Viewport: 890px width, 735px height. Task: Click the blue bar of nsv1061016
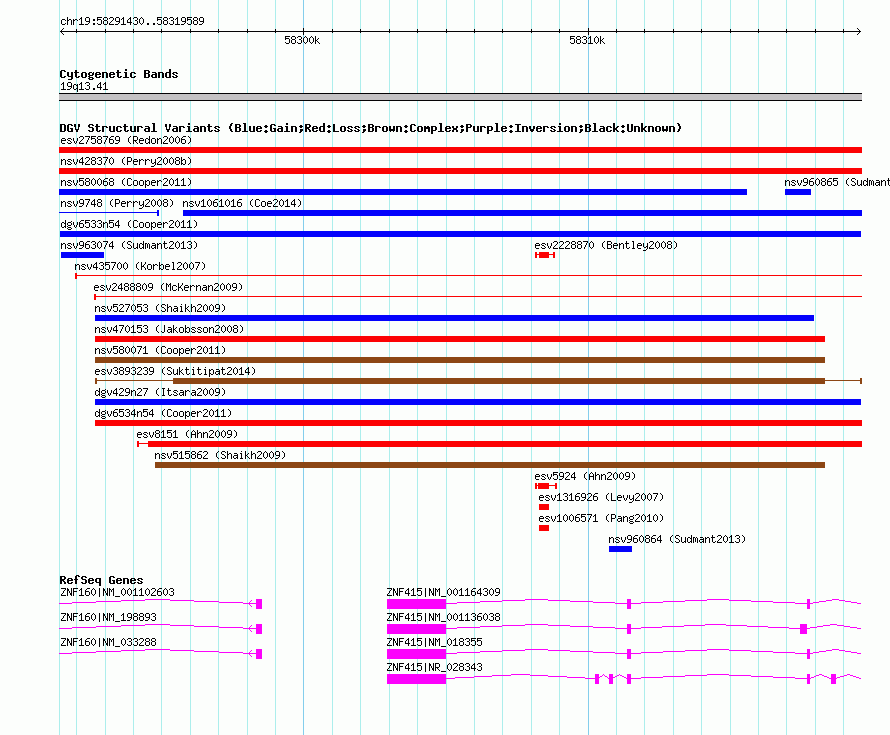point(522,213)
